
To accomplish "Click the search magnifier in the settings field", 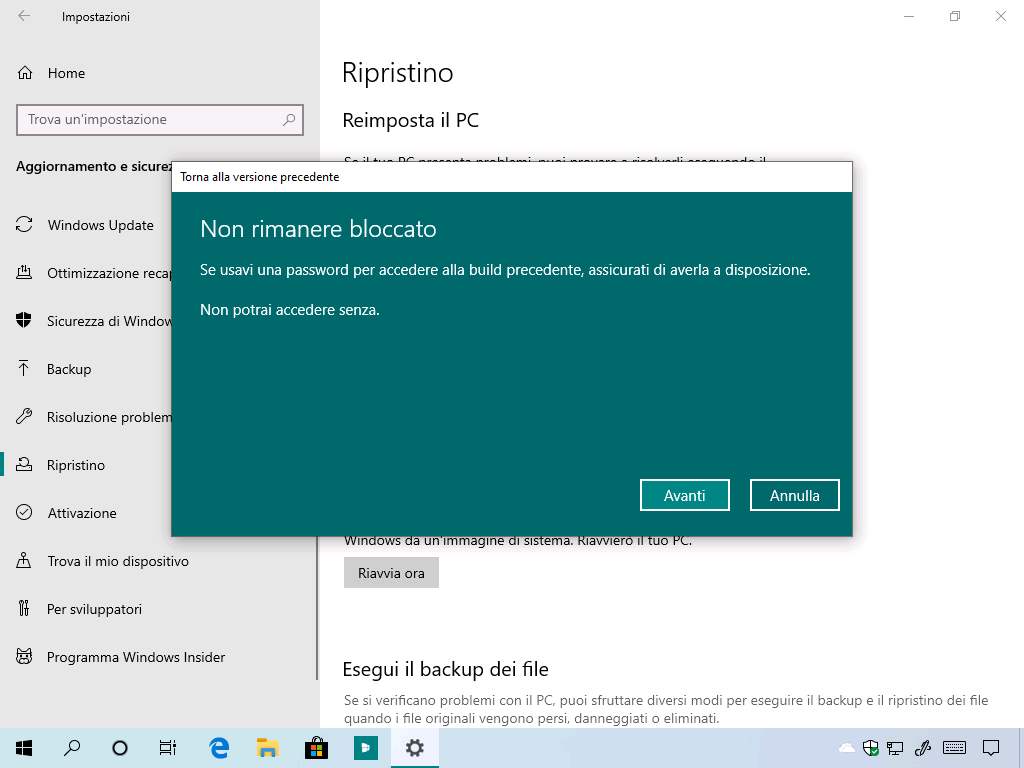I will 289,120.
